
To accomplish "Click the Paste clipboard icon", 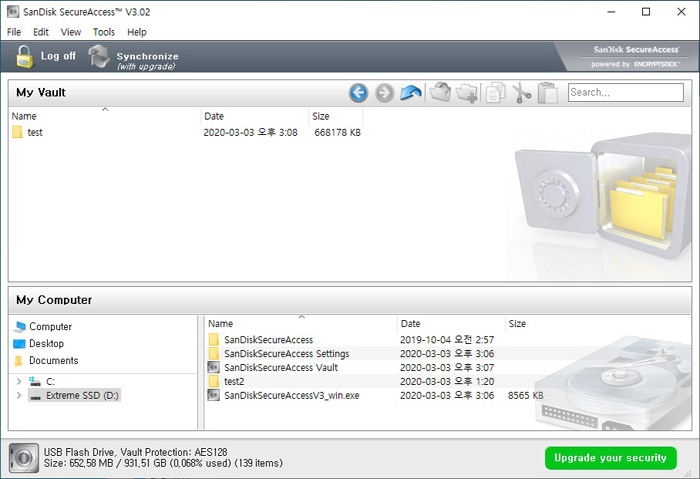I will (547, 93).
